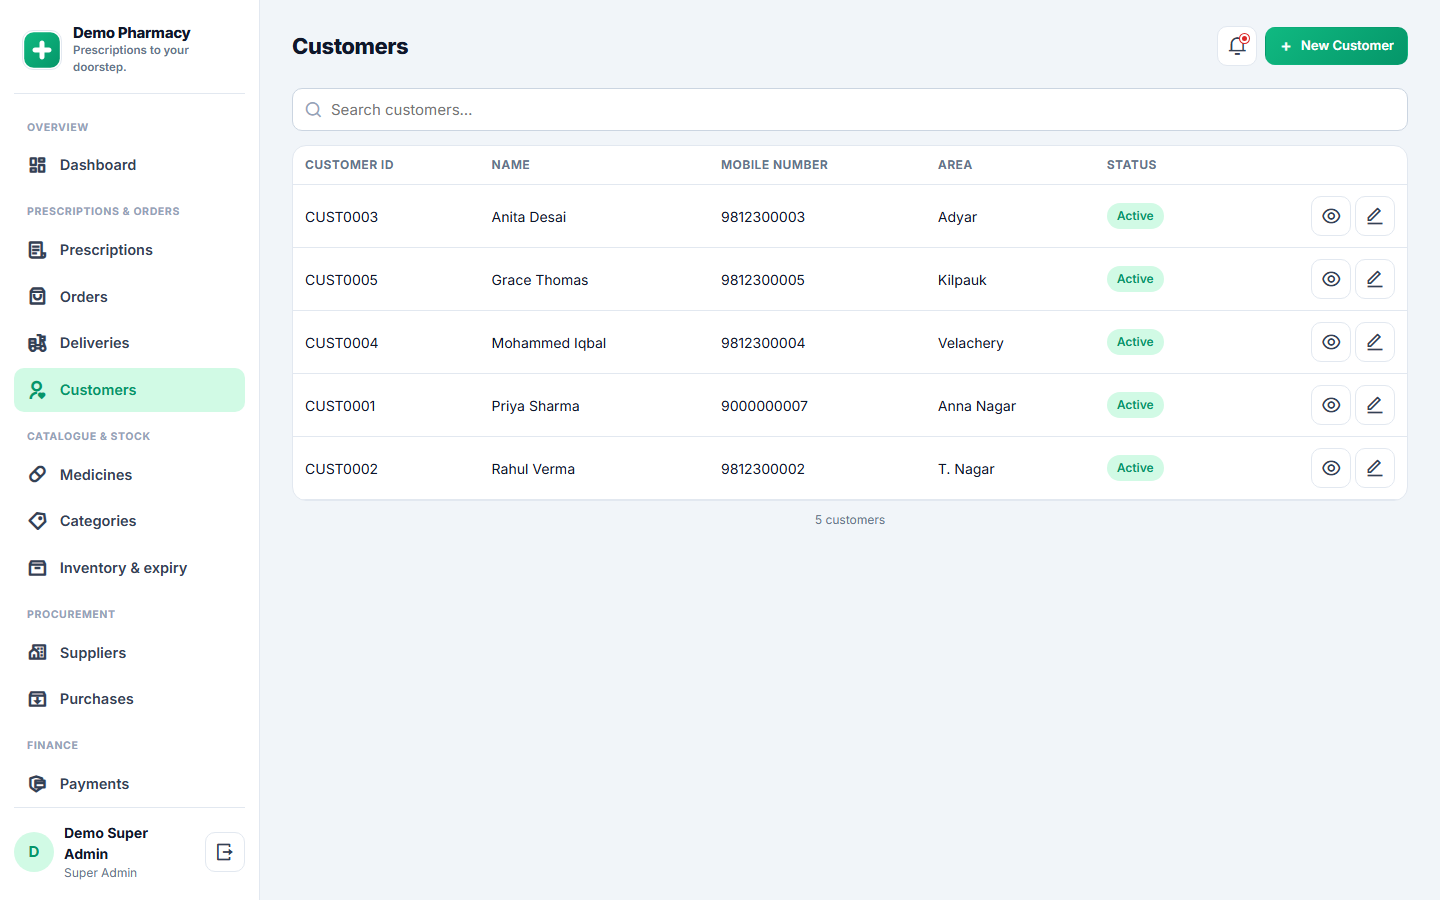View details for Mohammed Iqbal
The width and height of the screenshot is (1440, 900).
click(1331, 342)
